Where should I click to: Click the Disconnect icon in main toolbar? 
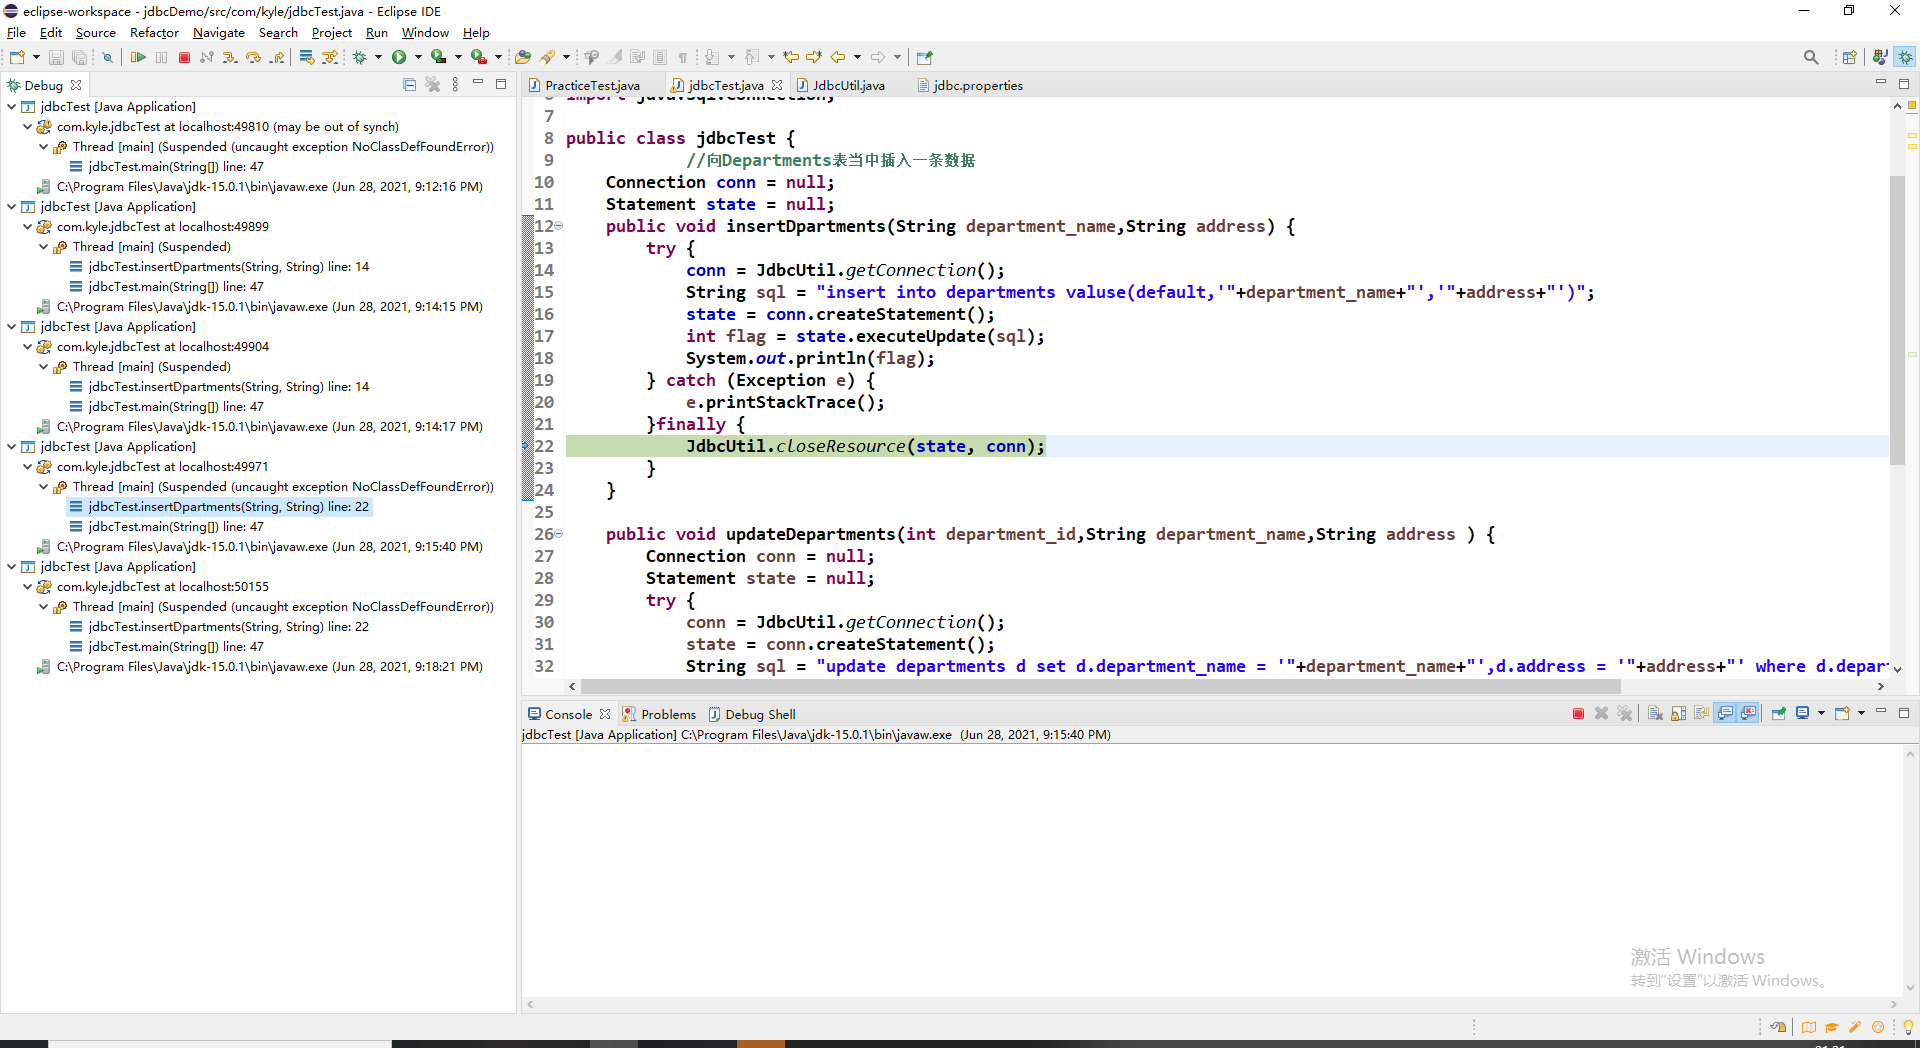coord(207,58)
